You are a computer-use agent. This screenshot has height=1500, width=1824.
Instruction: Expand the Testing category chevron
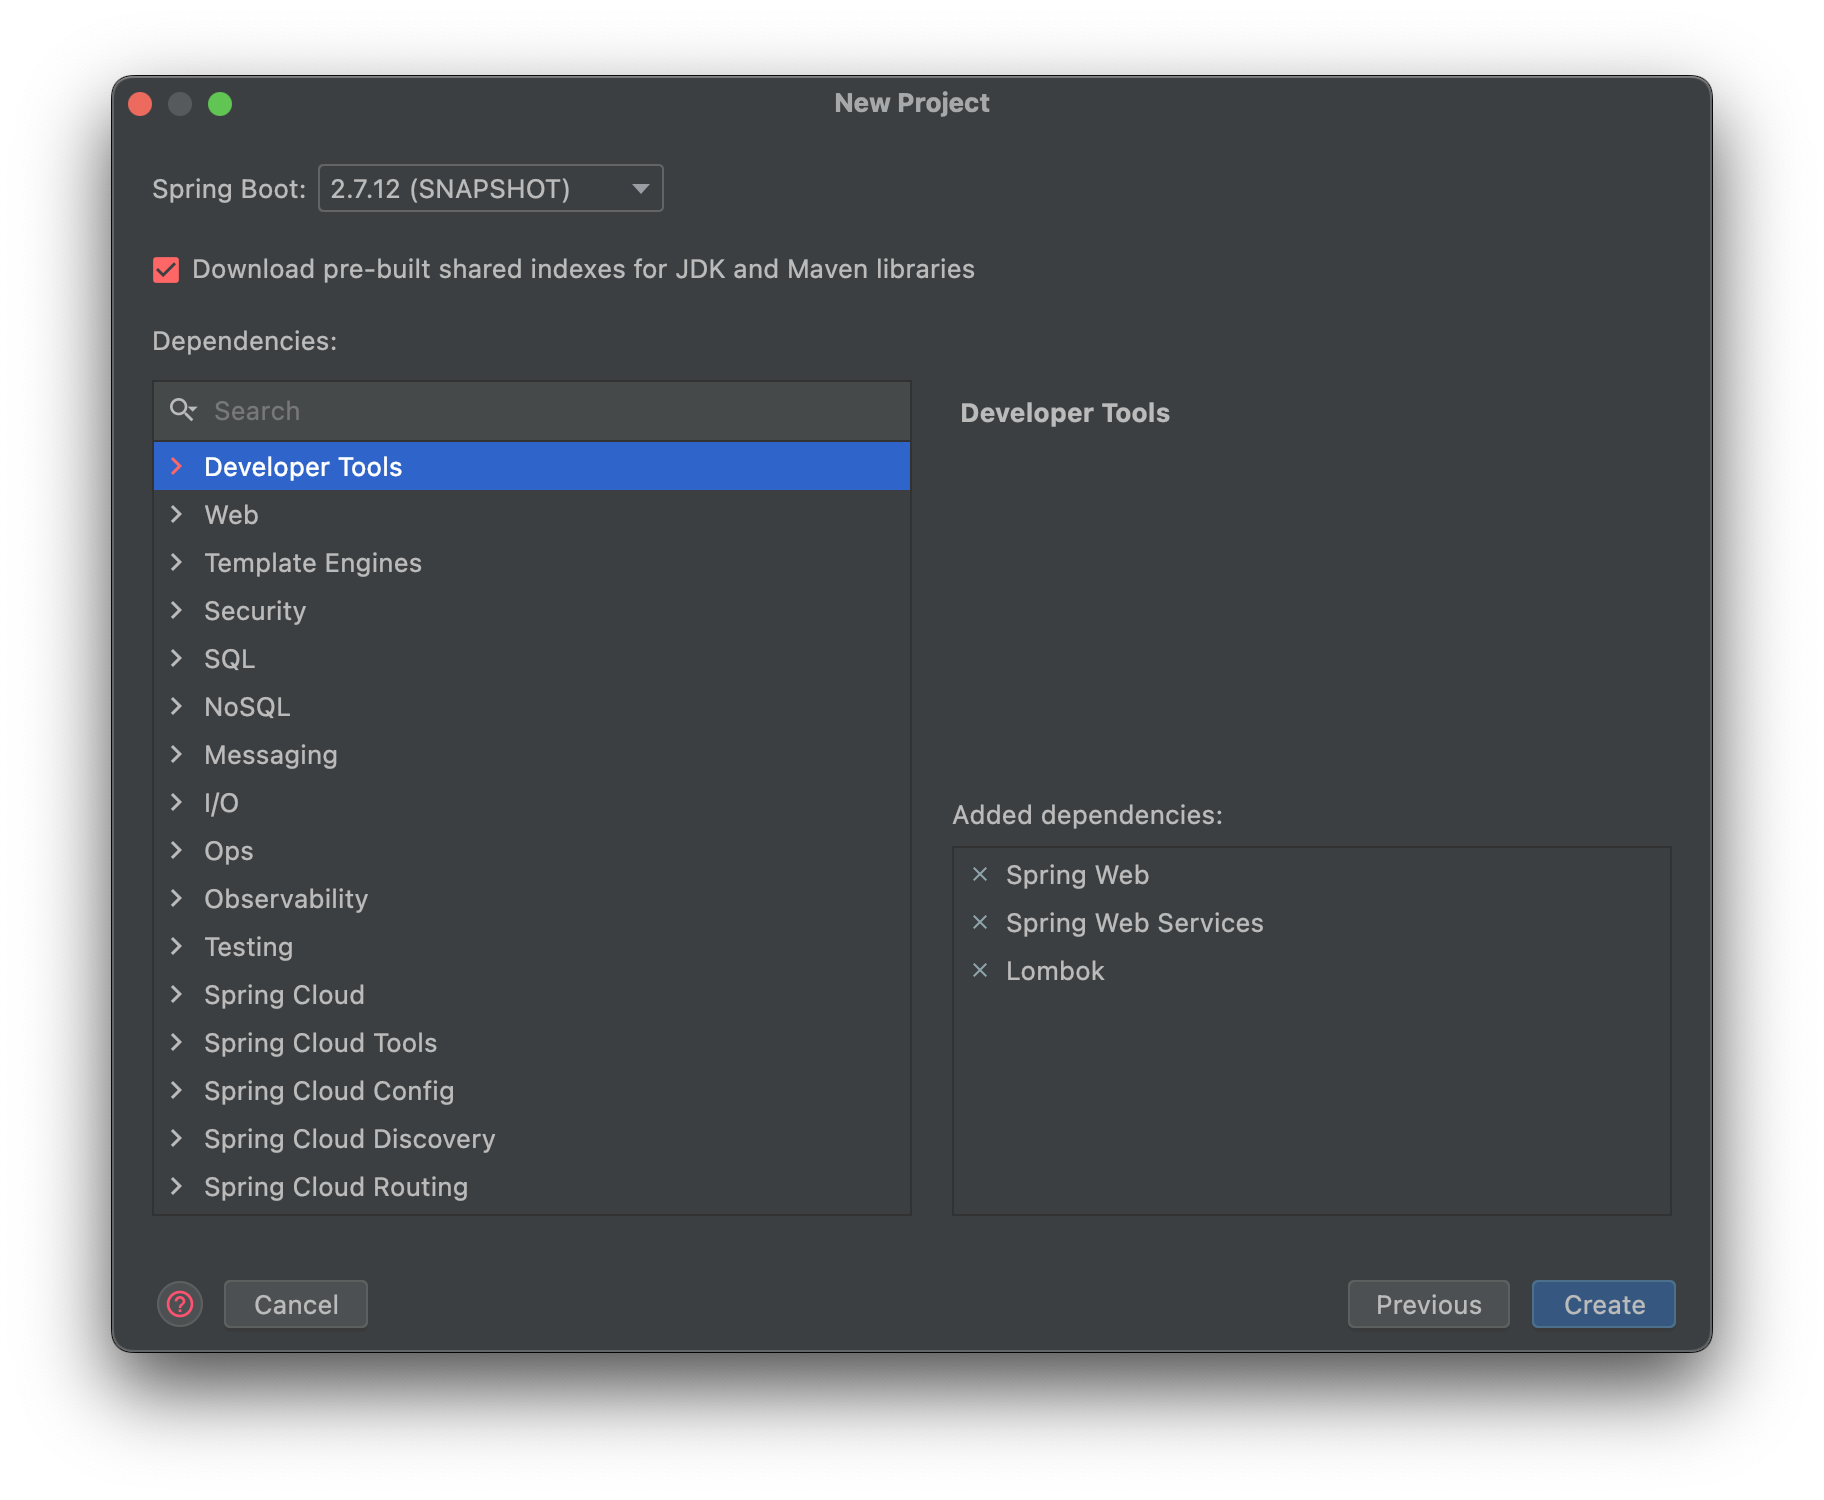point(177,946)
